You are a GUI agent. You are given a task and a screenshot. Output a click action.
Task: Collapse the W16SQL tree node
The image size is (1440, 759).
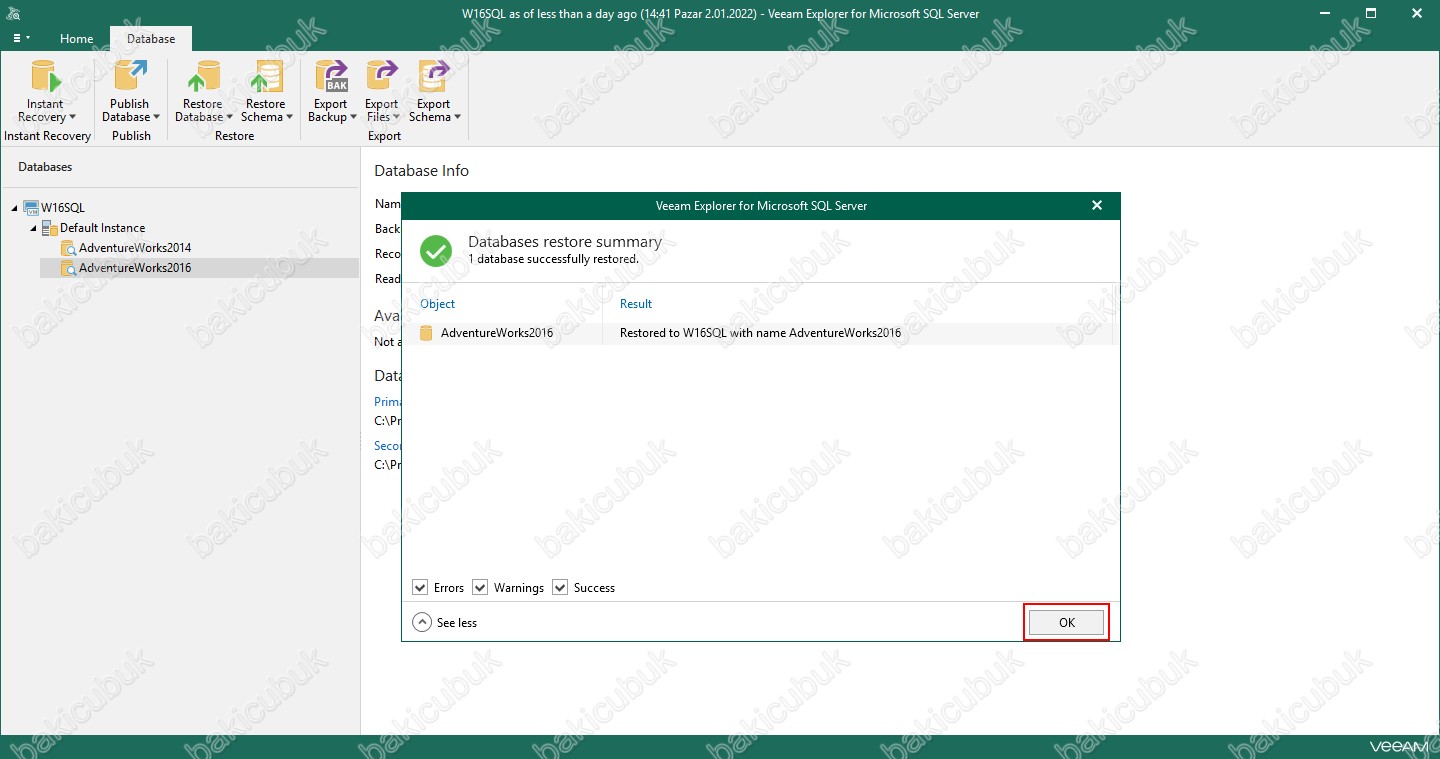click(x=14, y=208)
